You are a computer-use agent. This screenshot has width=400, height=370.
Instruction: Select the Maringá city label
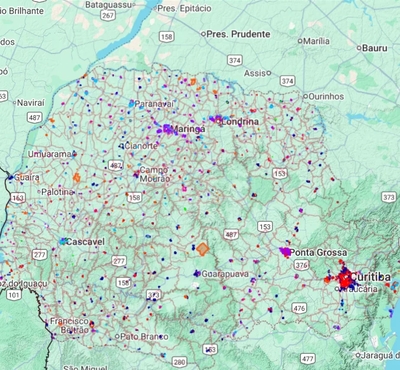click(x=187, y=129)
